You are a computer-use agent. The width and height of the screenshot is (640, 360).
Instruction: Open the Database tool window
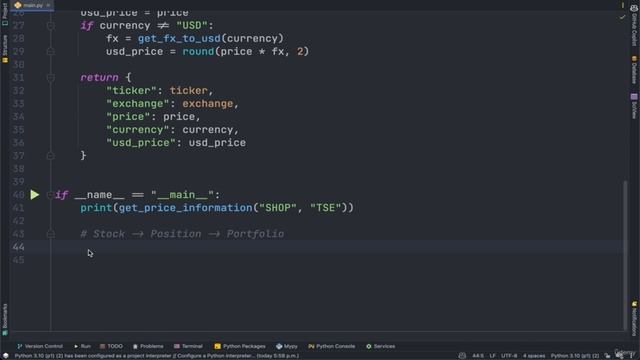pyautogui.click(x=634, y=70)
